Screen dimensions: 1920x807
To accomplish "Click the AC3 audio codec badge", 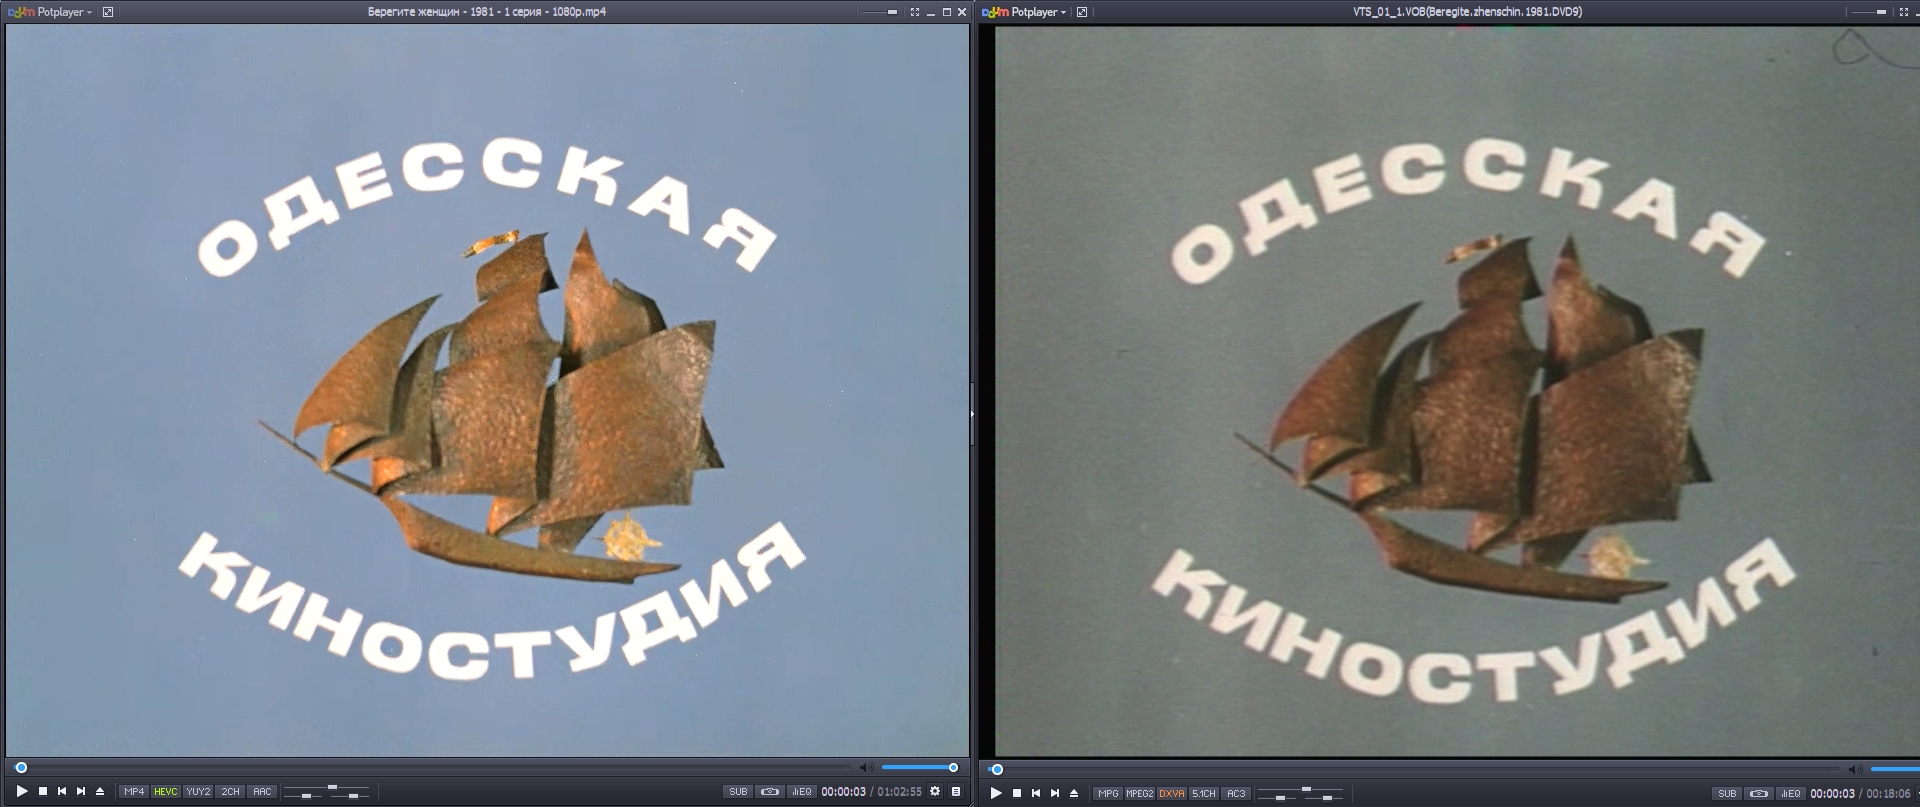I will point(1236,793).
